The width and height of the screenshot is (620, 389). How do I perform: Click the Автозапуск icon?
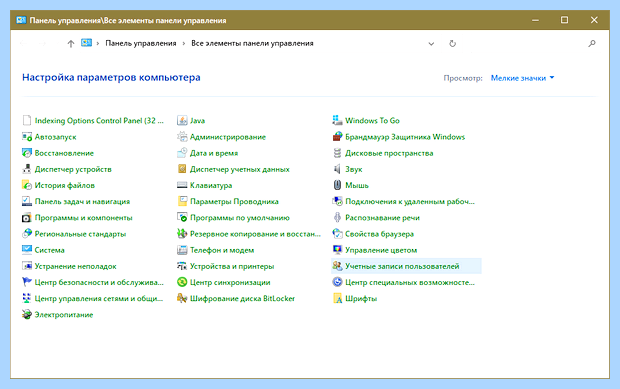(26, 137)
